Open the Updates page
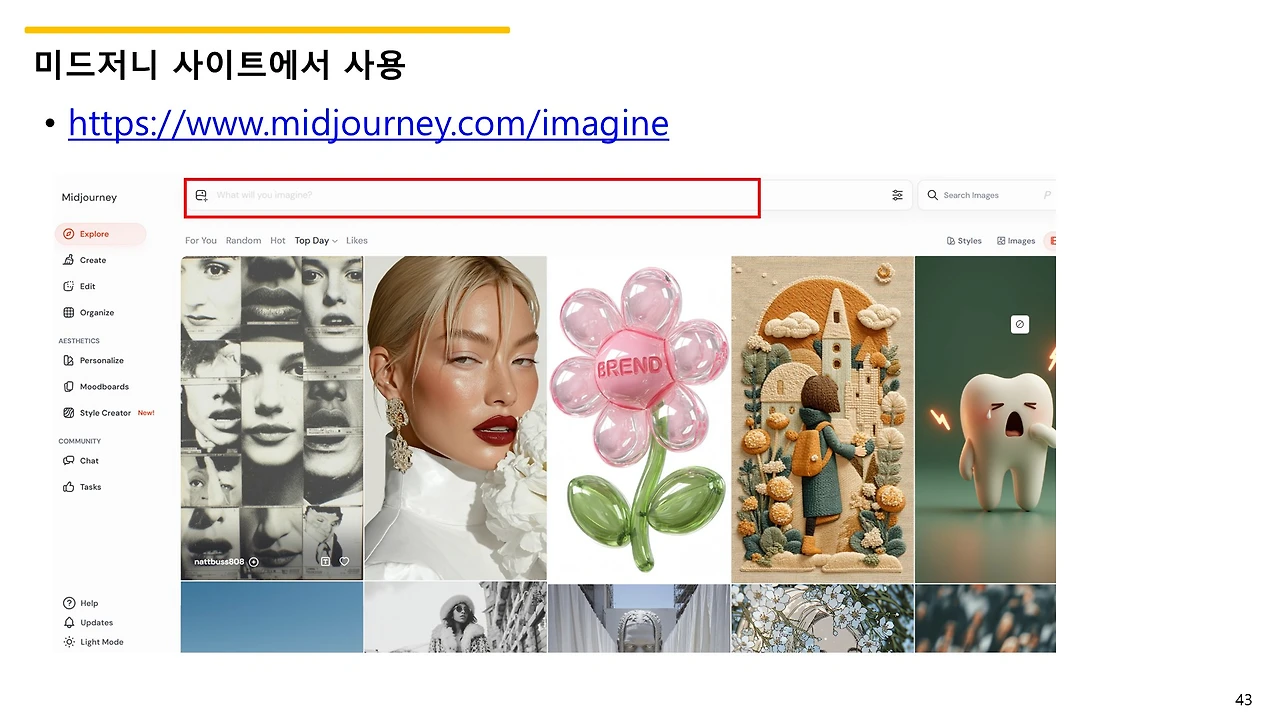 95,622
